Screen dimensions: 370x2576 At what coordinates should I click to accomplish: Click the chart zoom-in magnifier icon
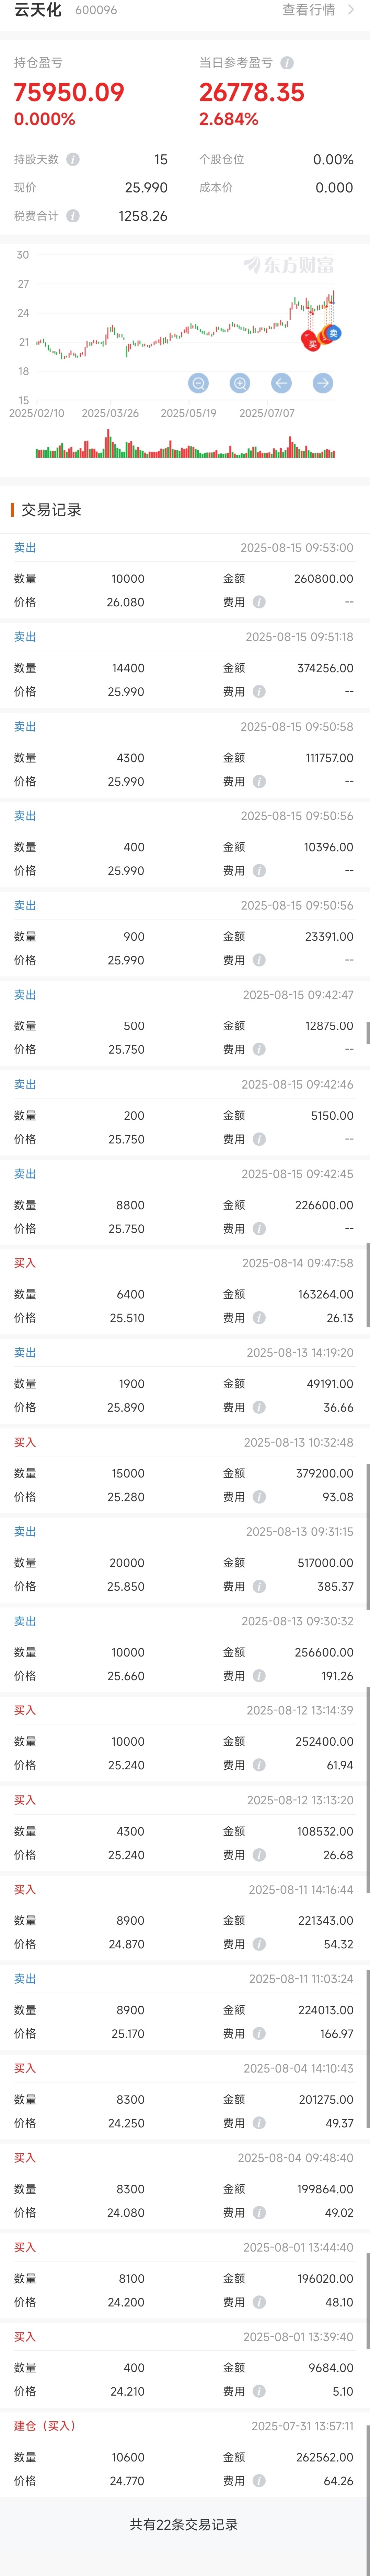240,383
